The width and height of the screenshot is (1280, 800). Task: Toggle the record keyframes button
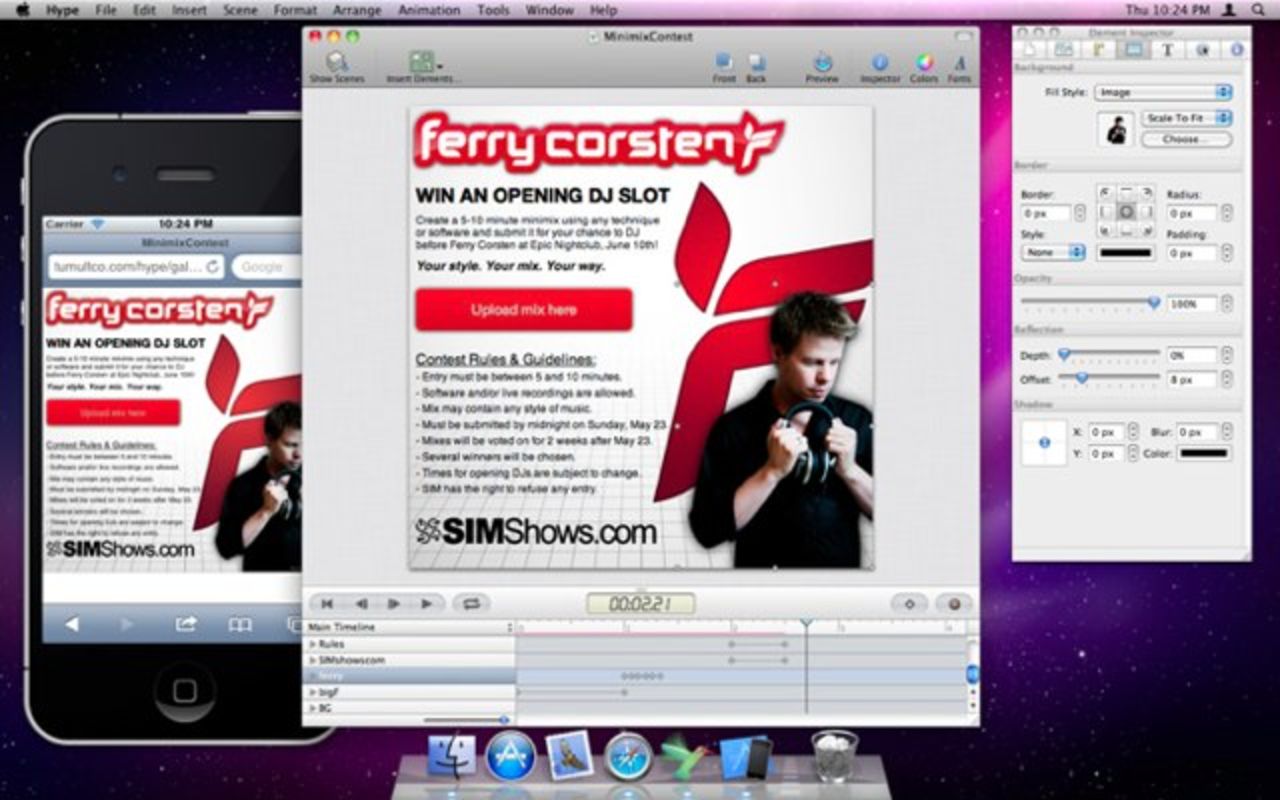(953, 604)
